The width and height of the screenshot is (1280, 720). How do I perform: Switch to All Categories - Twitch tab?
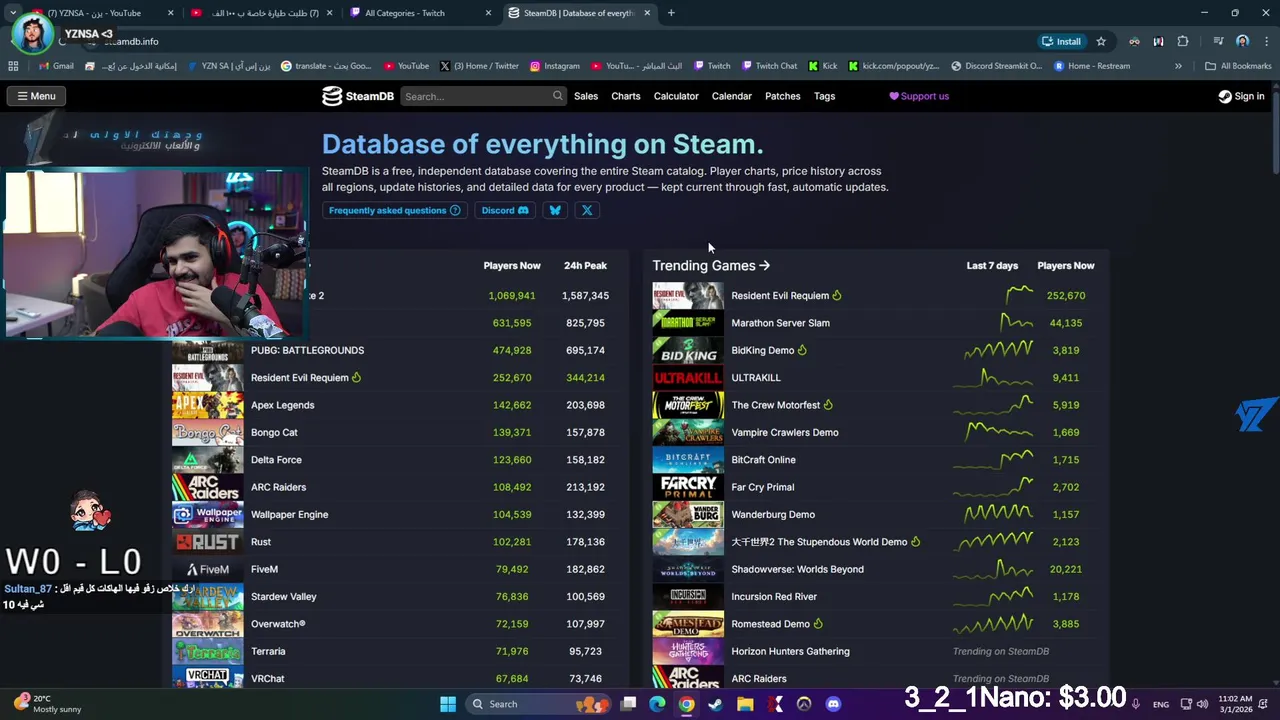click(x=418, y=13)
